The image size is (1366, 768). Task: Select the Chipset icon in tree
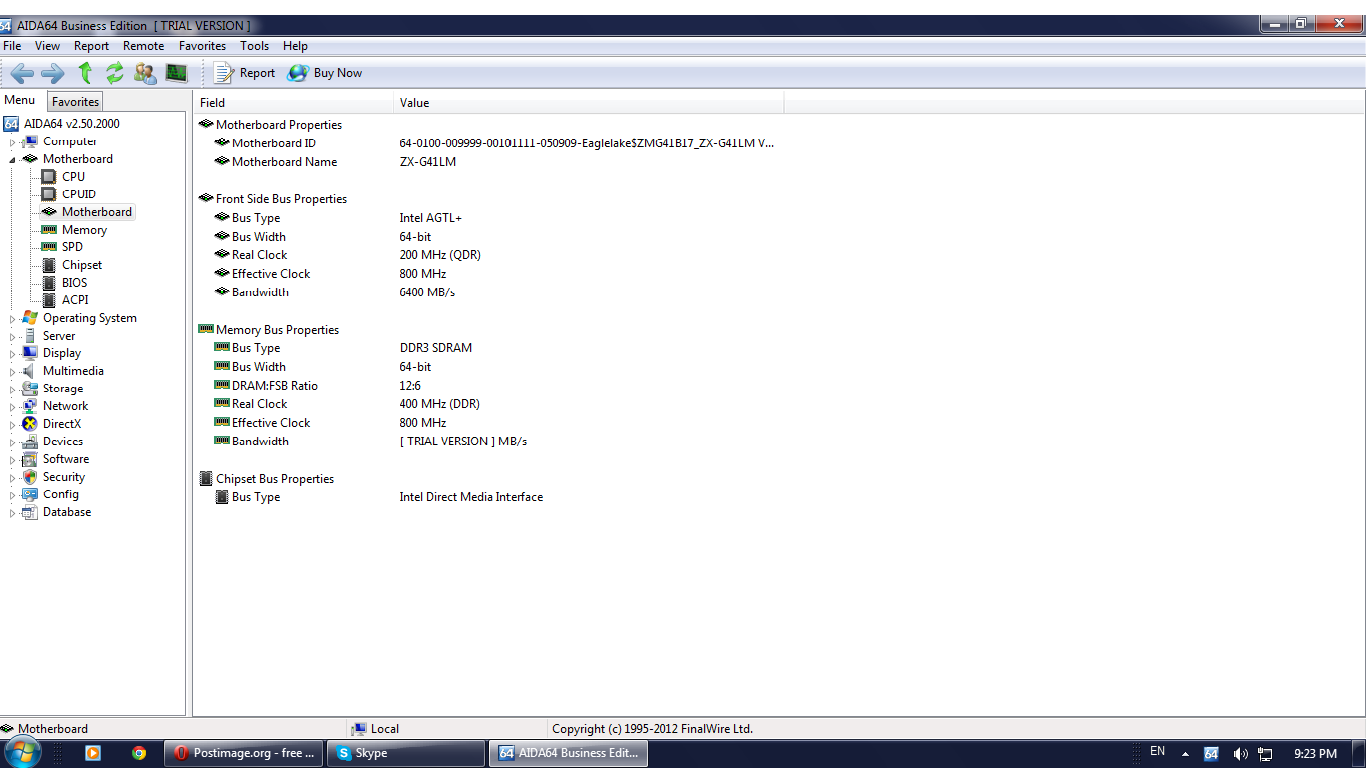coord(49,265)
